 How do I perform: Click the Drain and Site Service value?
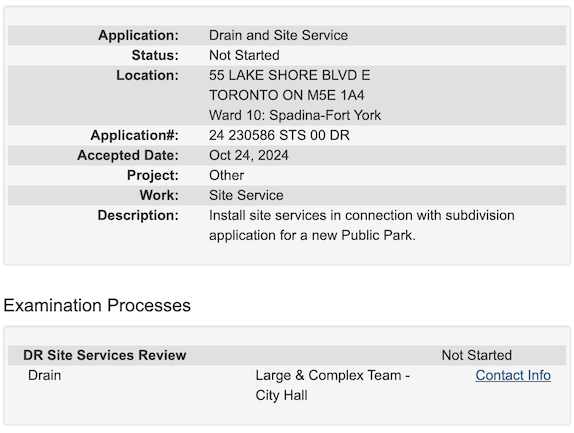(278, 36)
